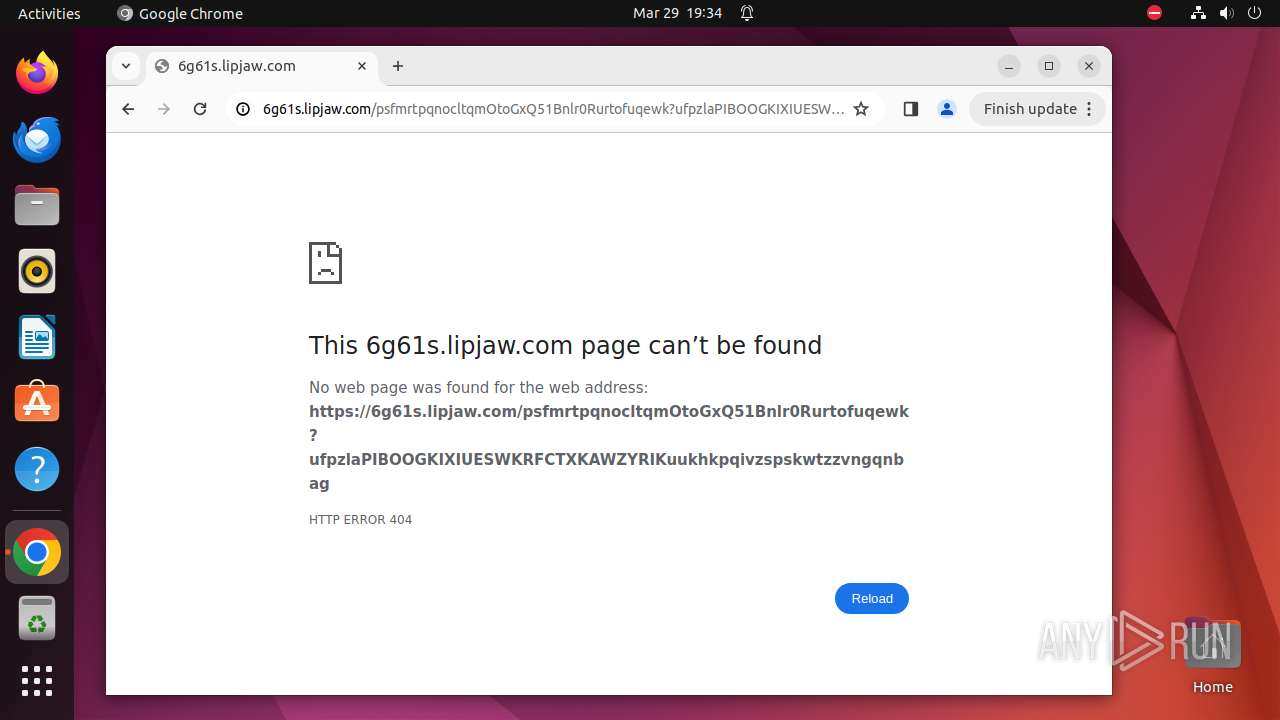Open Ubuntu Software in the dock

(x=37, y=403)
